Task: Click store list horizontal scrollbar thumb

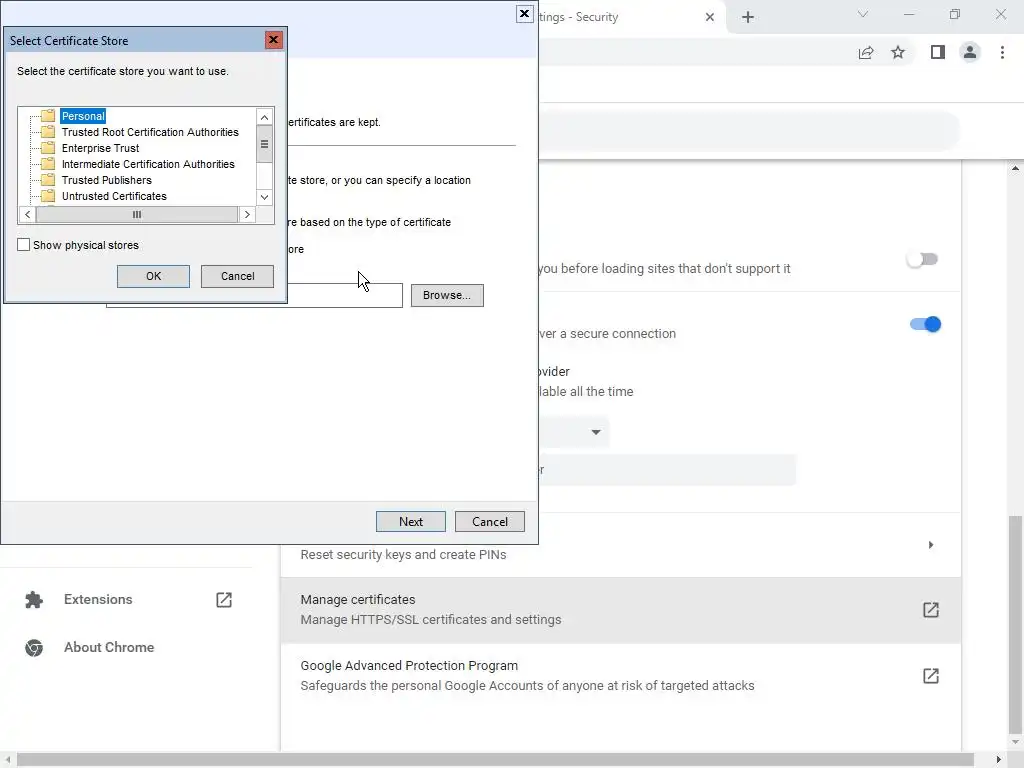Action: [x=136, y=214]
